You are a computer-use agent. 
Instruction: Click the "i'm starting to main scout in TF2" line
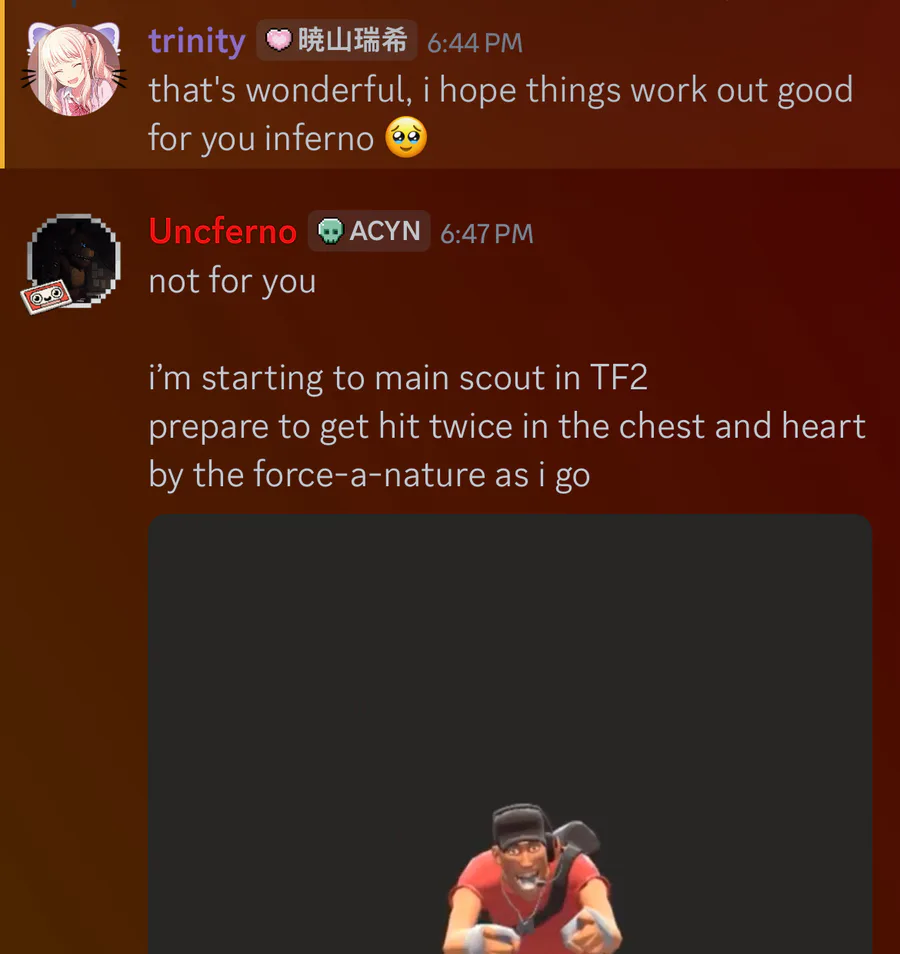[x=398, y=378]
